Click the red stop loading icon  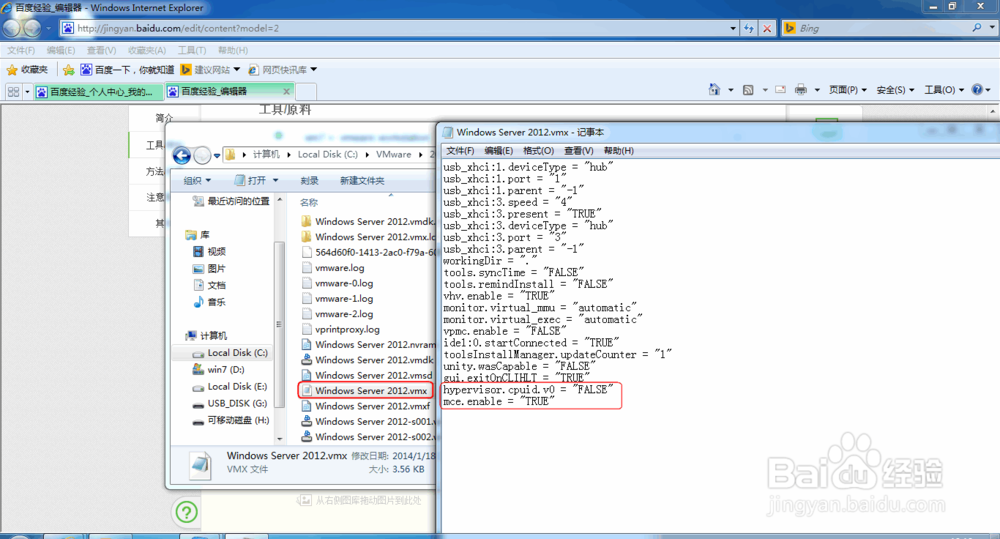[767, 28]
